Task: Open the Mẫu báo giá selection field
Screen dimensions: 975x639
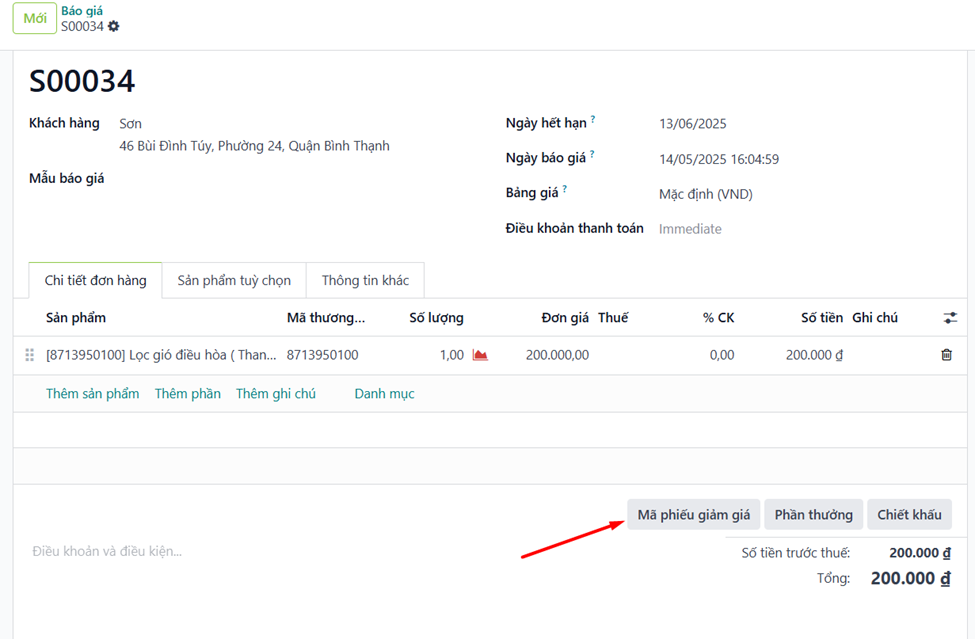Action: click(x=250, y=179)
